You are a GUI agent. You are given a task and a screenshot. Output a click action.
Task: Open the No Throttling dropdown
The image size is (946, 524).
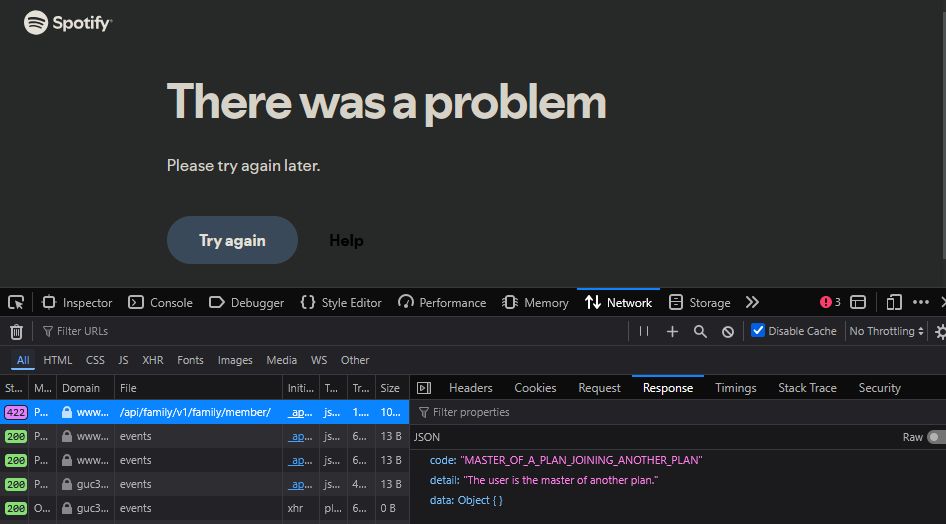tap(886, 331)
